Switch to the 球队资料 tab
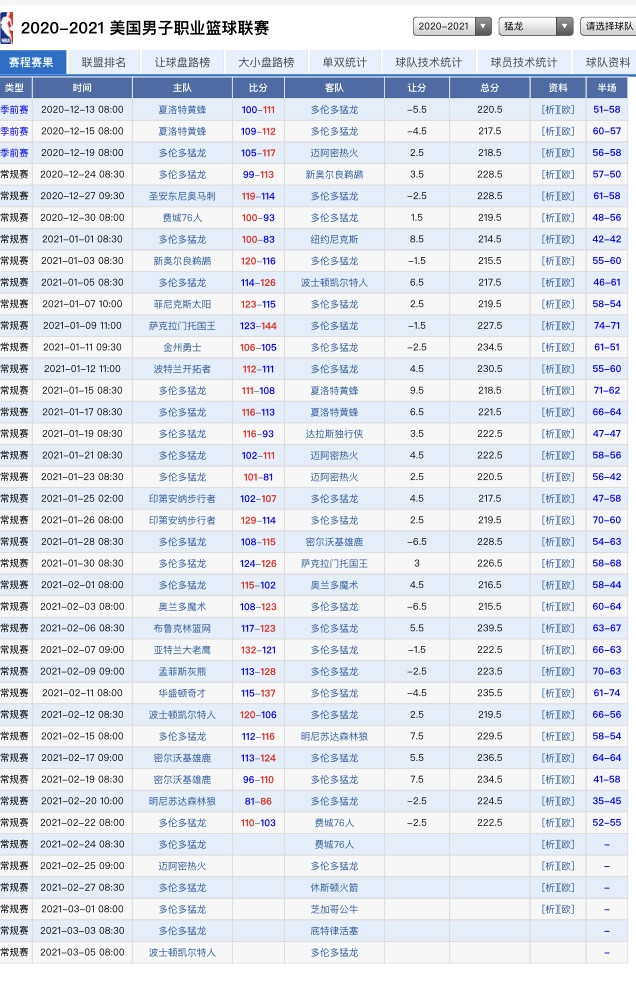 point(607,62)
